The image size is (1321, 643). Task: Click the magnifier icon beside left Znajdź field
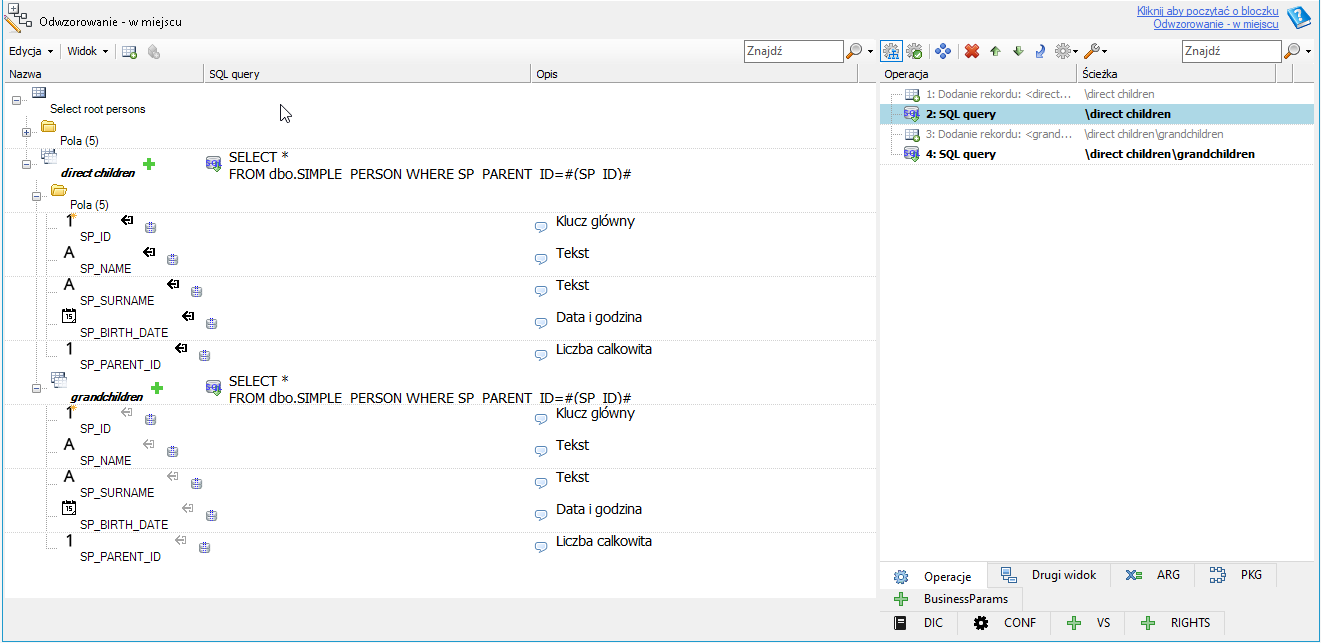tap(855, 51)
